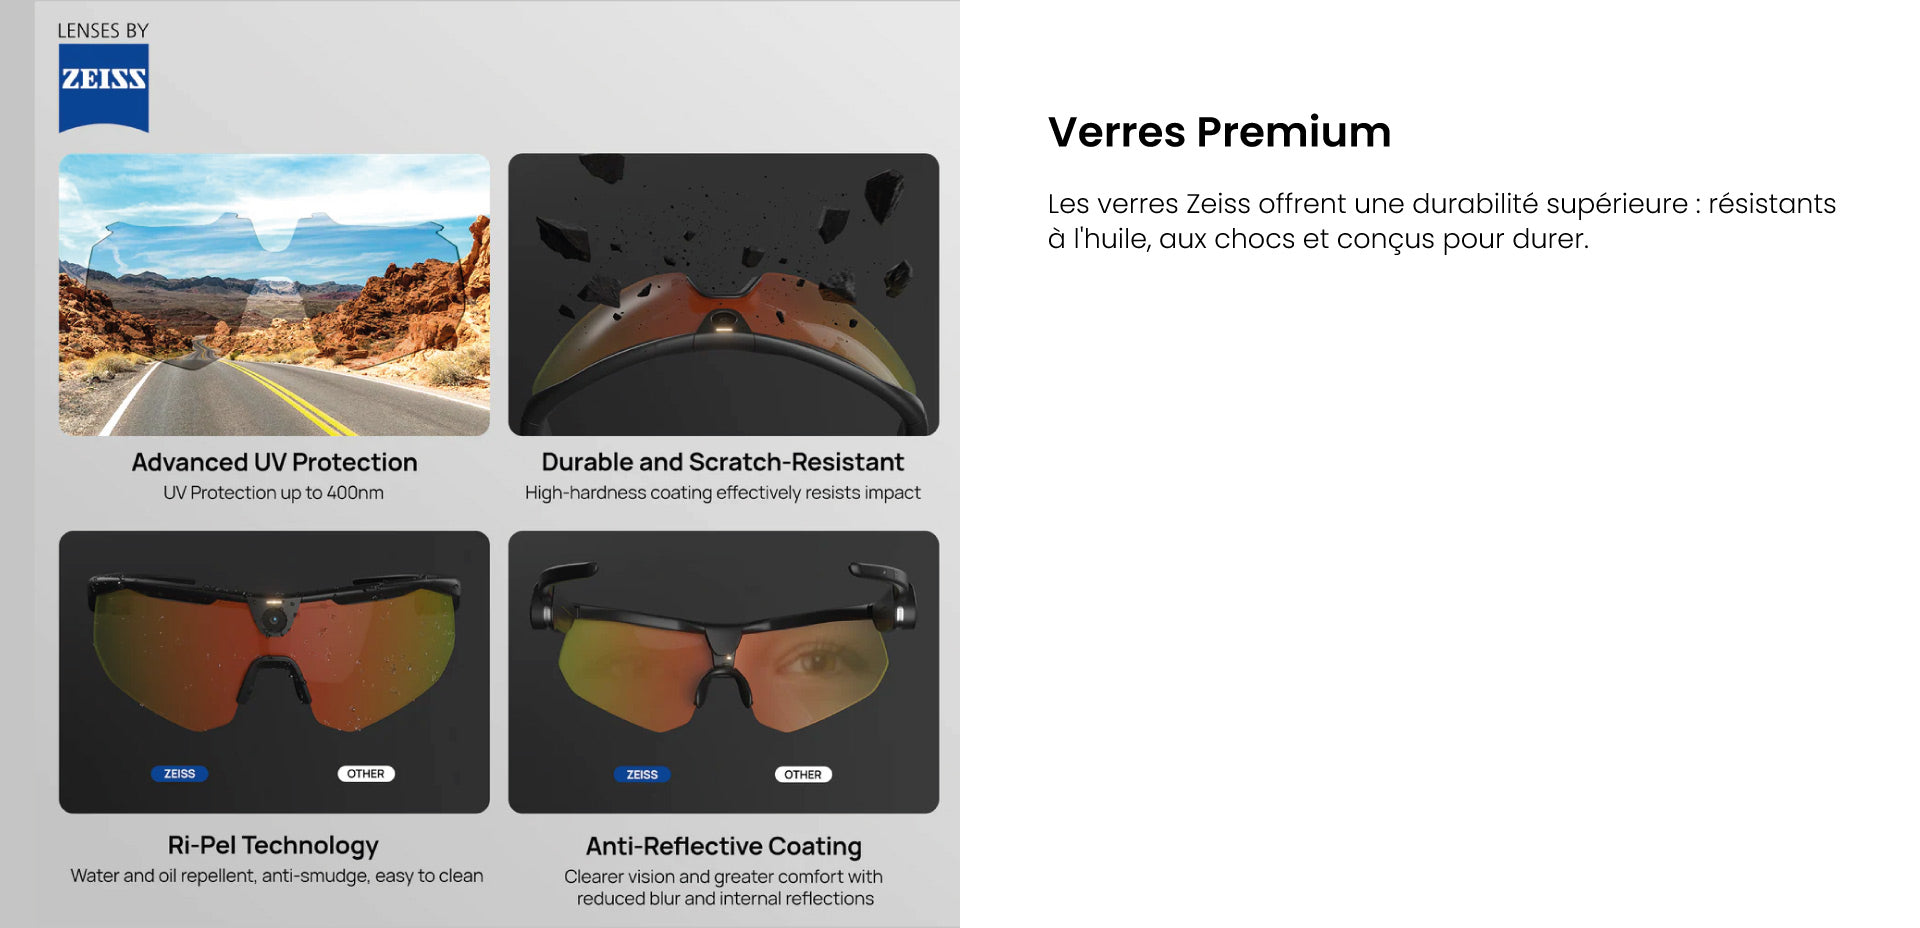The width and height of the screenshot is (1920, 928).
Task: Click the 'Anti-Reflective Coating' heading
Action: 724,847
